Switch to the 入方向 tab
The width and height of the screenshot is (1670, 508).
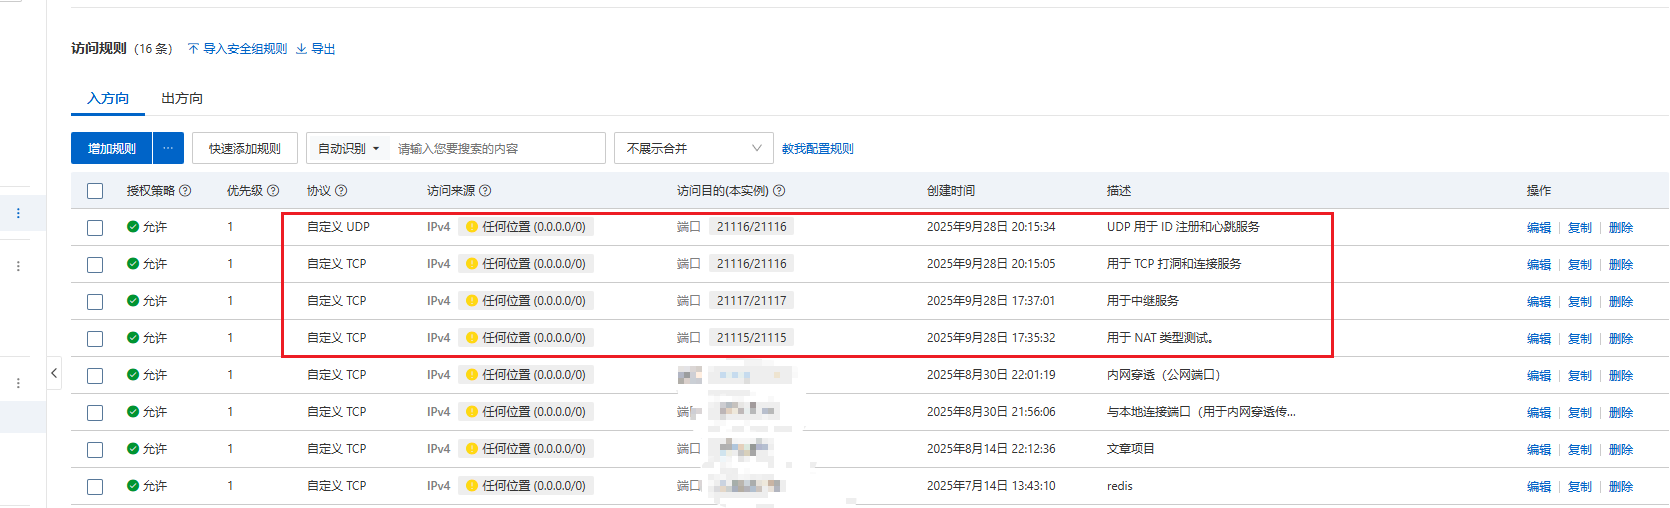point(108,98)
